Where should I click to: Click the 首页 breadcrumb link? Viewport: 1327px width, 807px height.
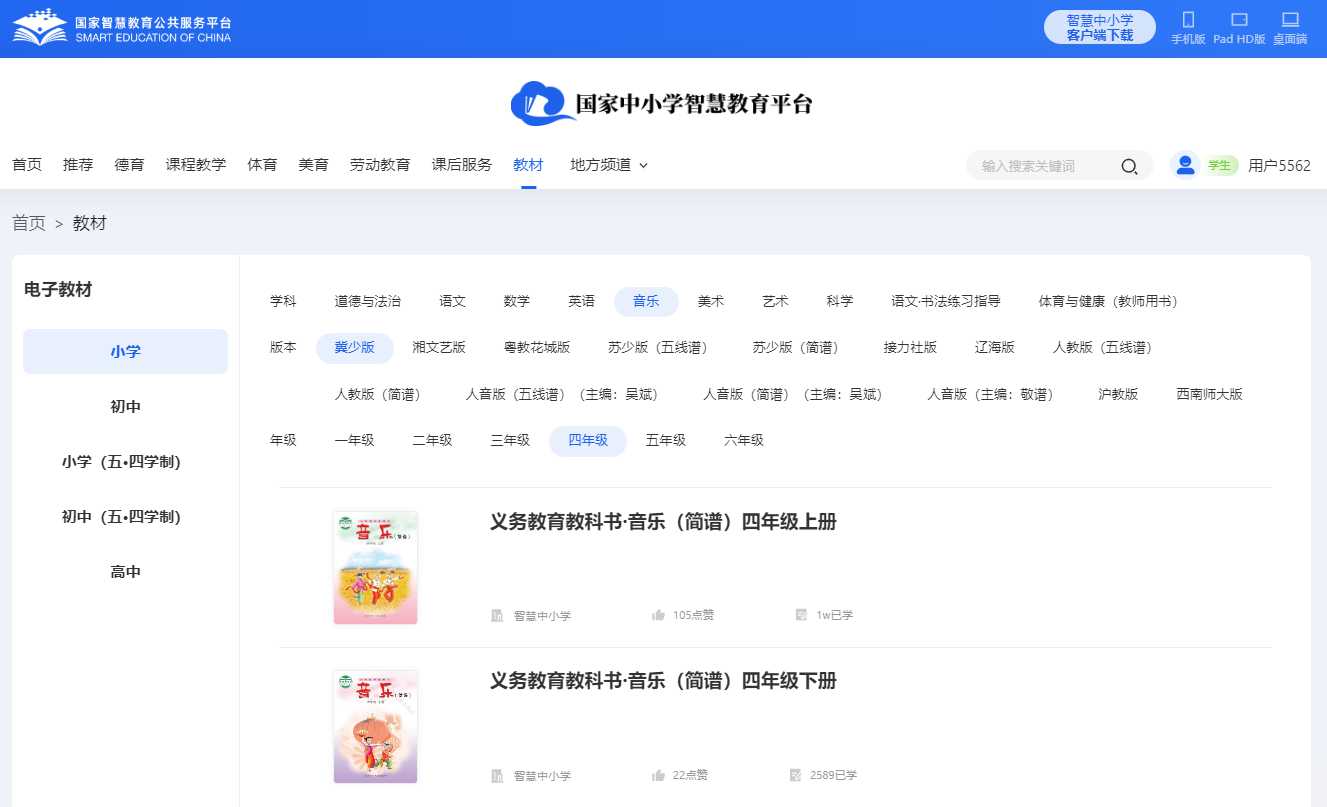point(29,223)
